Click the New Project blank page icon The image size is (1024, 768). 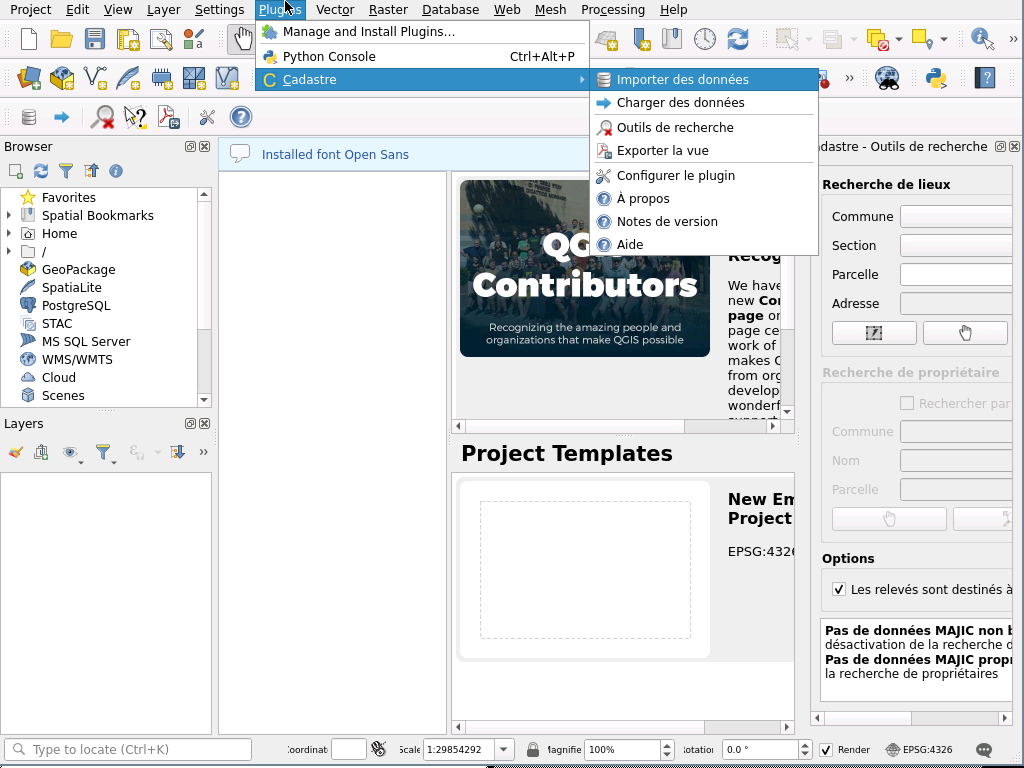(29, 40)
